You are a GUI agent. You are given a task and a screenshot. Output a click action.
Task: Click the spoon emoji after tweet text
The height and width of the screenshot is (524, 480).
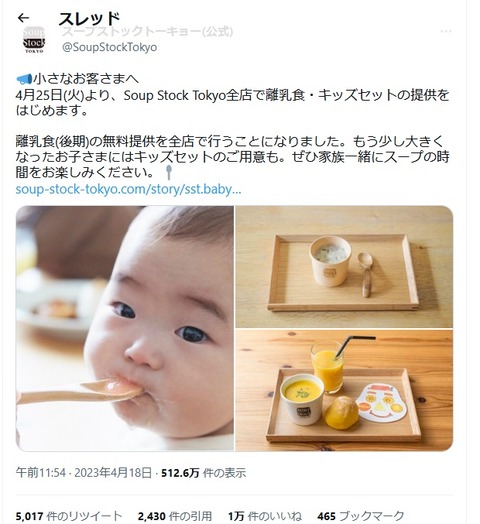[x=169, y=172]
